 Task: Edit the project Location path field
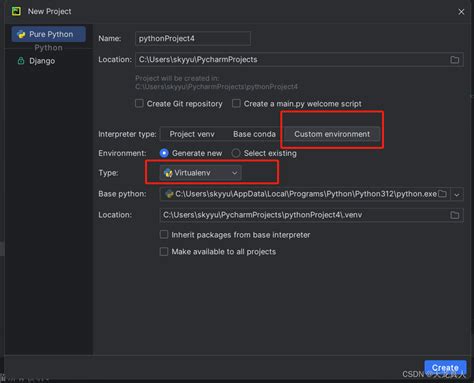[x=299, y=60]
